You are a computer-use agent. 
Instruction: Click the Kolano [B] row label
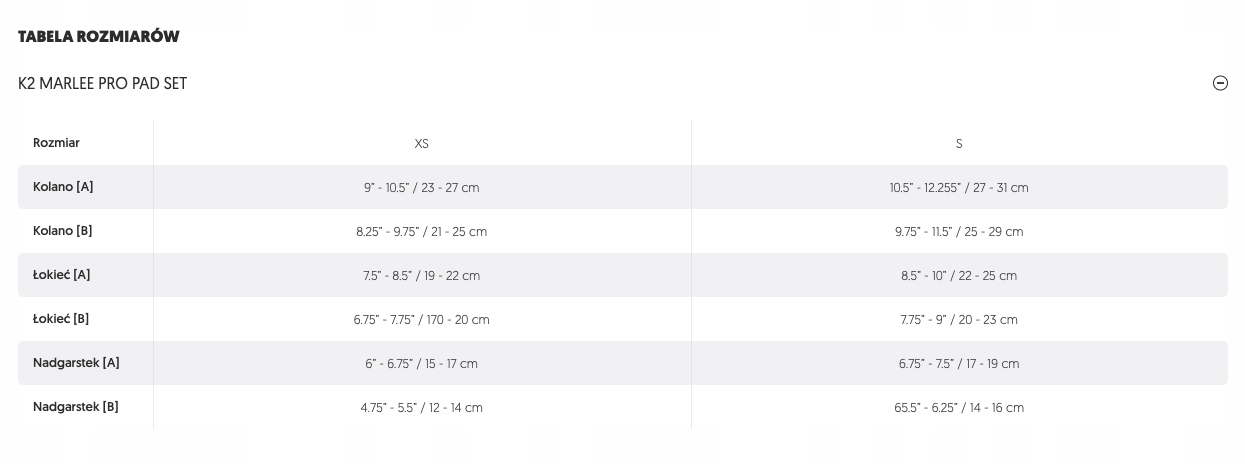63,231
